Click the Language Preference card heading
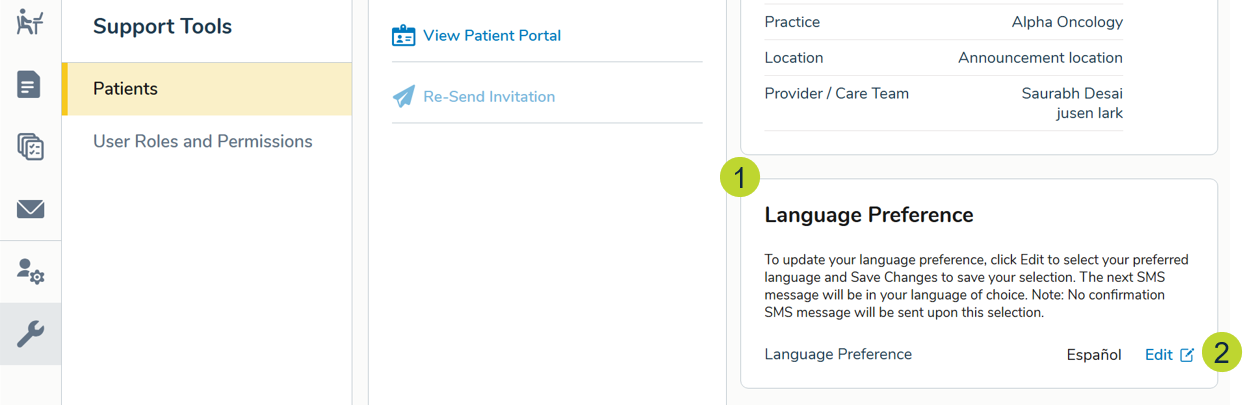The height and width of the screenshot is (405, 1243). [868, 215]
